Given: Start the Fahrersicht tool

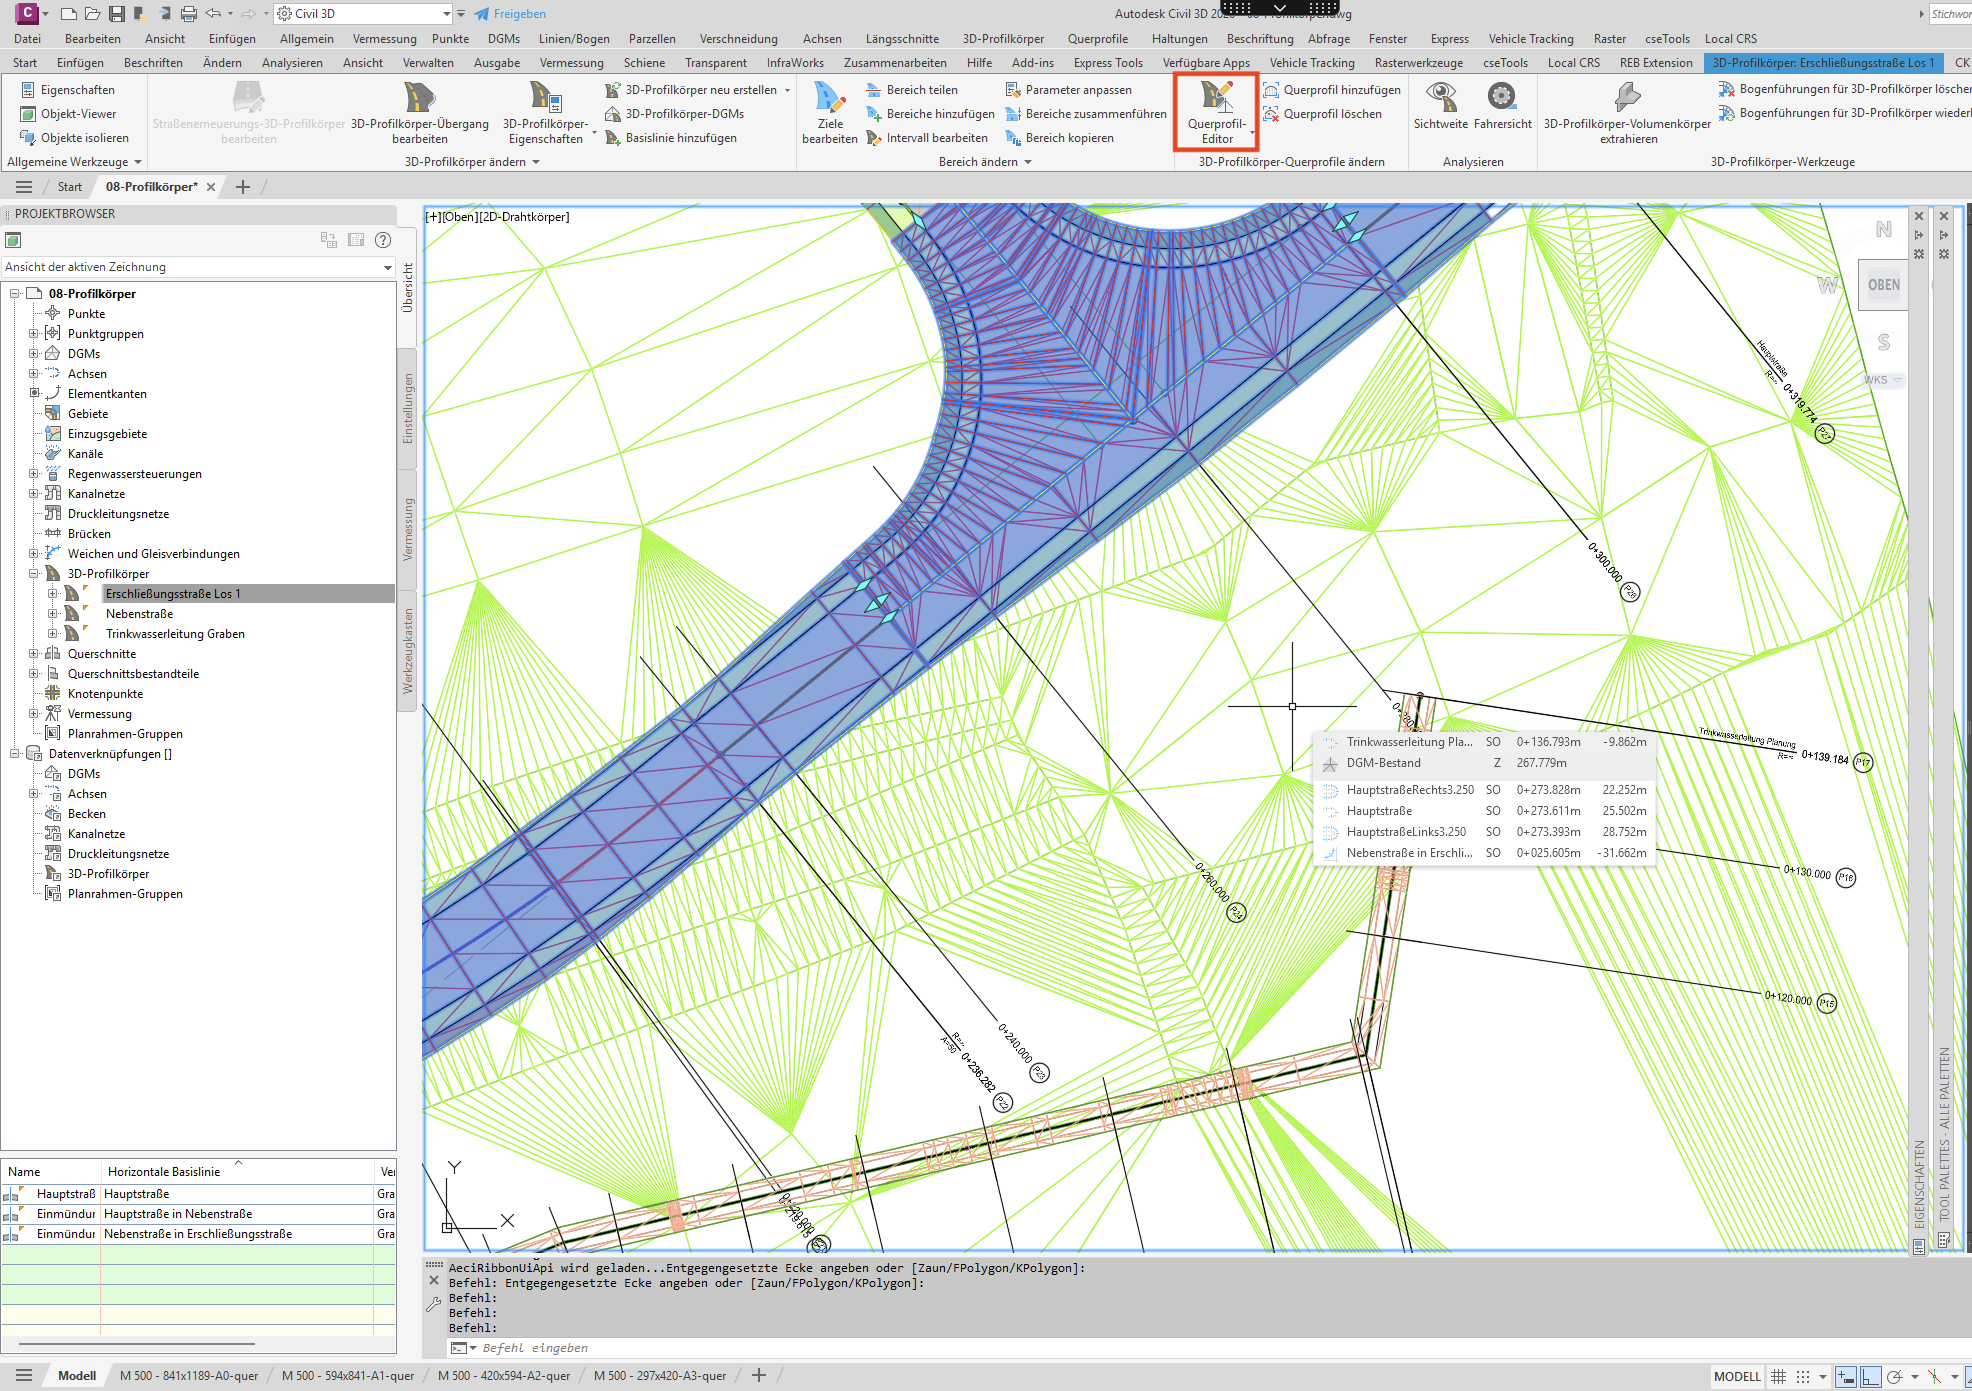Looking at the screenshot, I should [1502, 106].
